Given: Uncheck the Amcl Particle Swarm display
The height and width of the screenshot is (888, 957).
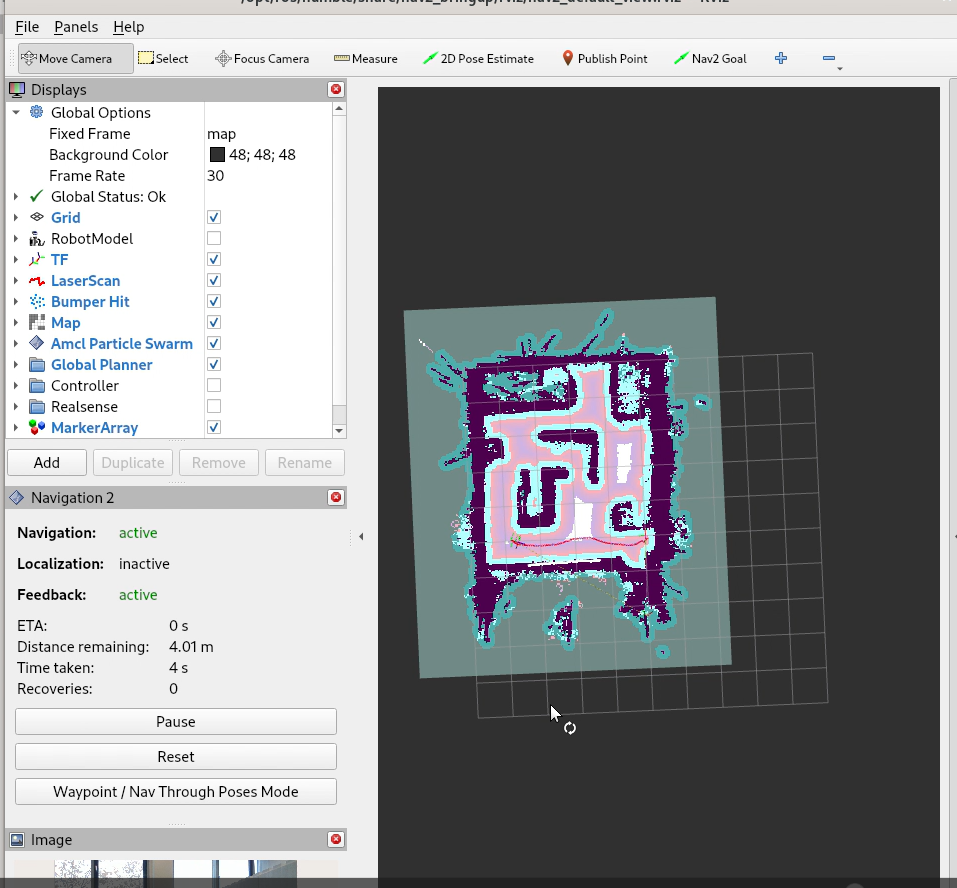Looking at the screenshot, I should pyautogui.click(x=214, y=344).
